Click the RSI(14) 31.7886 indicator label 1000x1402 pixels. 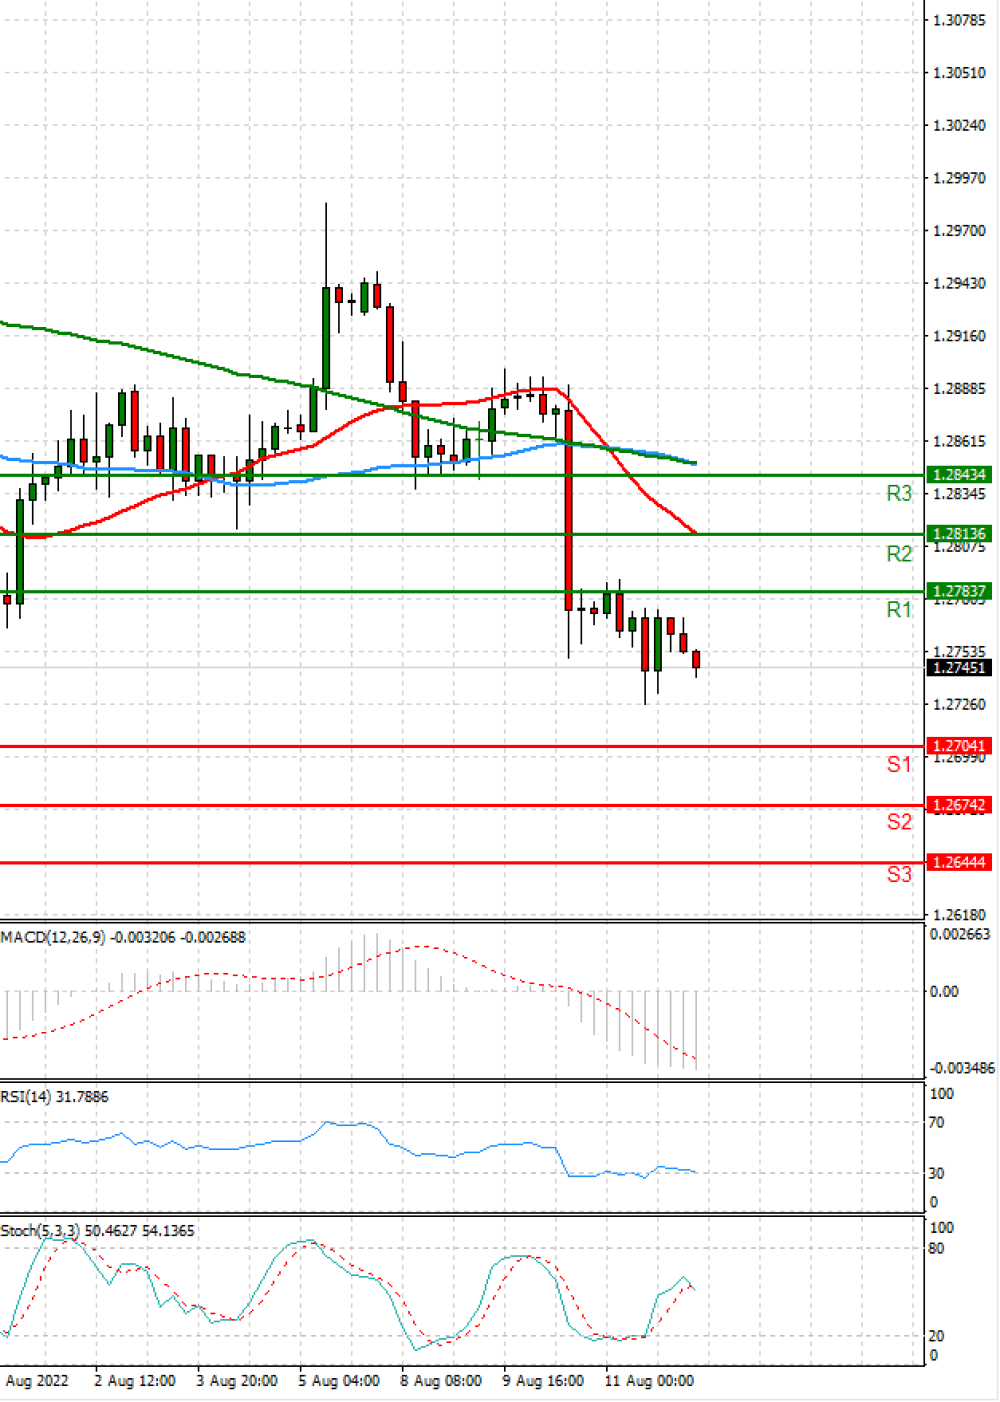(x=54, y=1096)
